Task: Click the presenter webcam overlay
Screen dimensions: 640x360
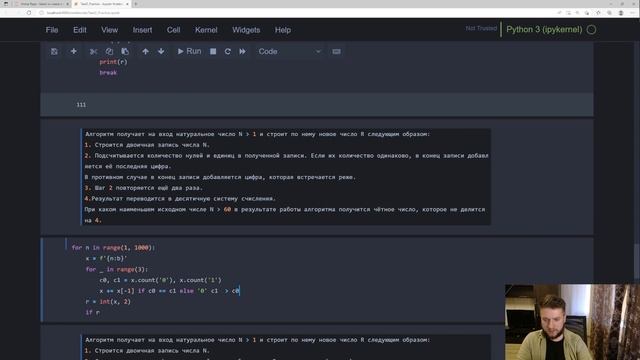Action: click(572, 322)
